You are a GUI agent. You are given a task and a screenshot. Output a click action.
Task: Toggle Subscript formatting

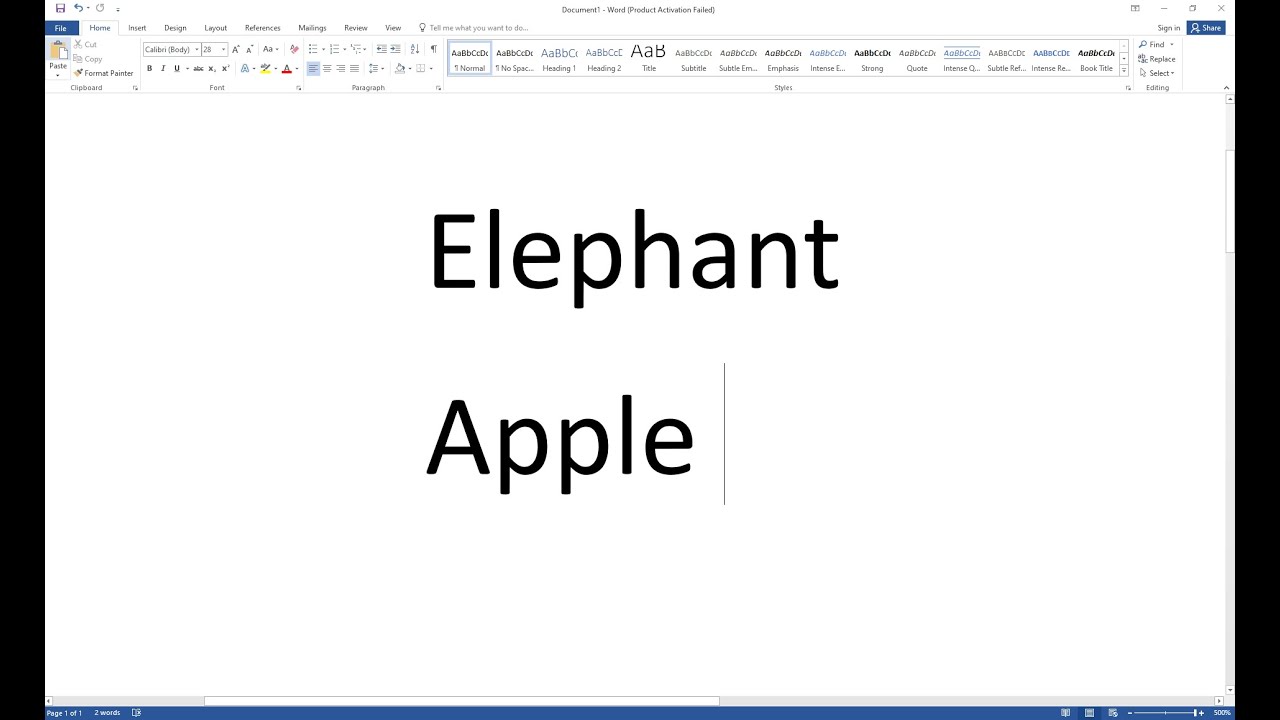coord(212,69)
